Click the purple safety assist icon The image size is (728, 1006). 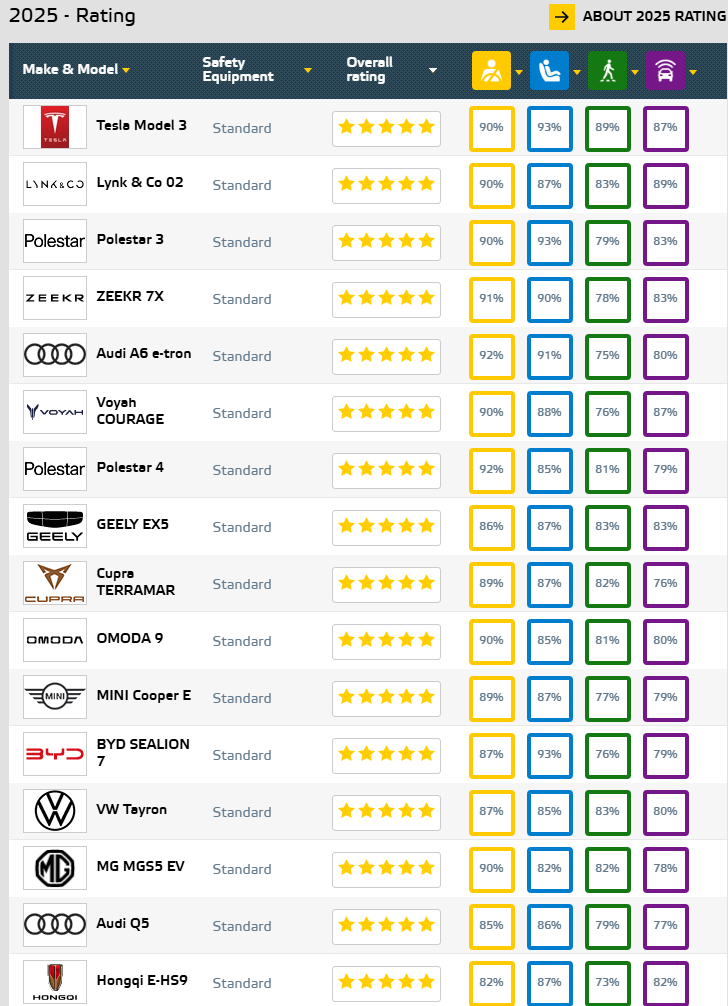[665, 71]
